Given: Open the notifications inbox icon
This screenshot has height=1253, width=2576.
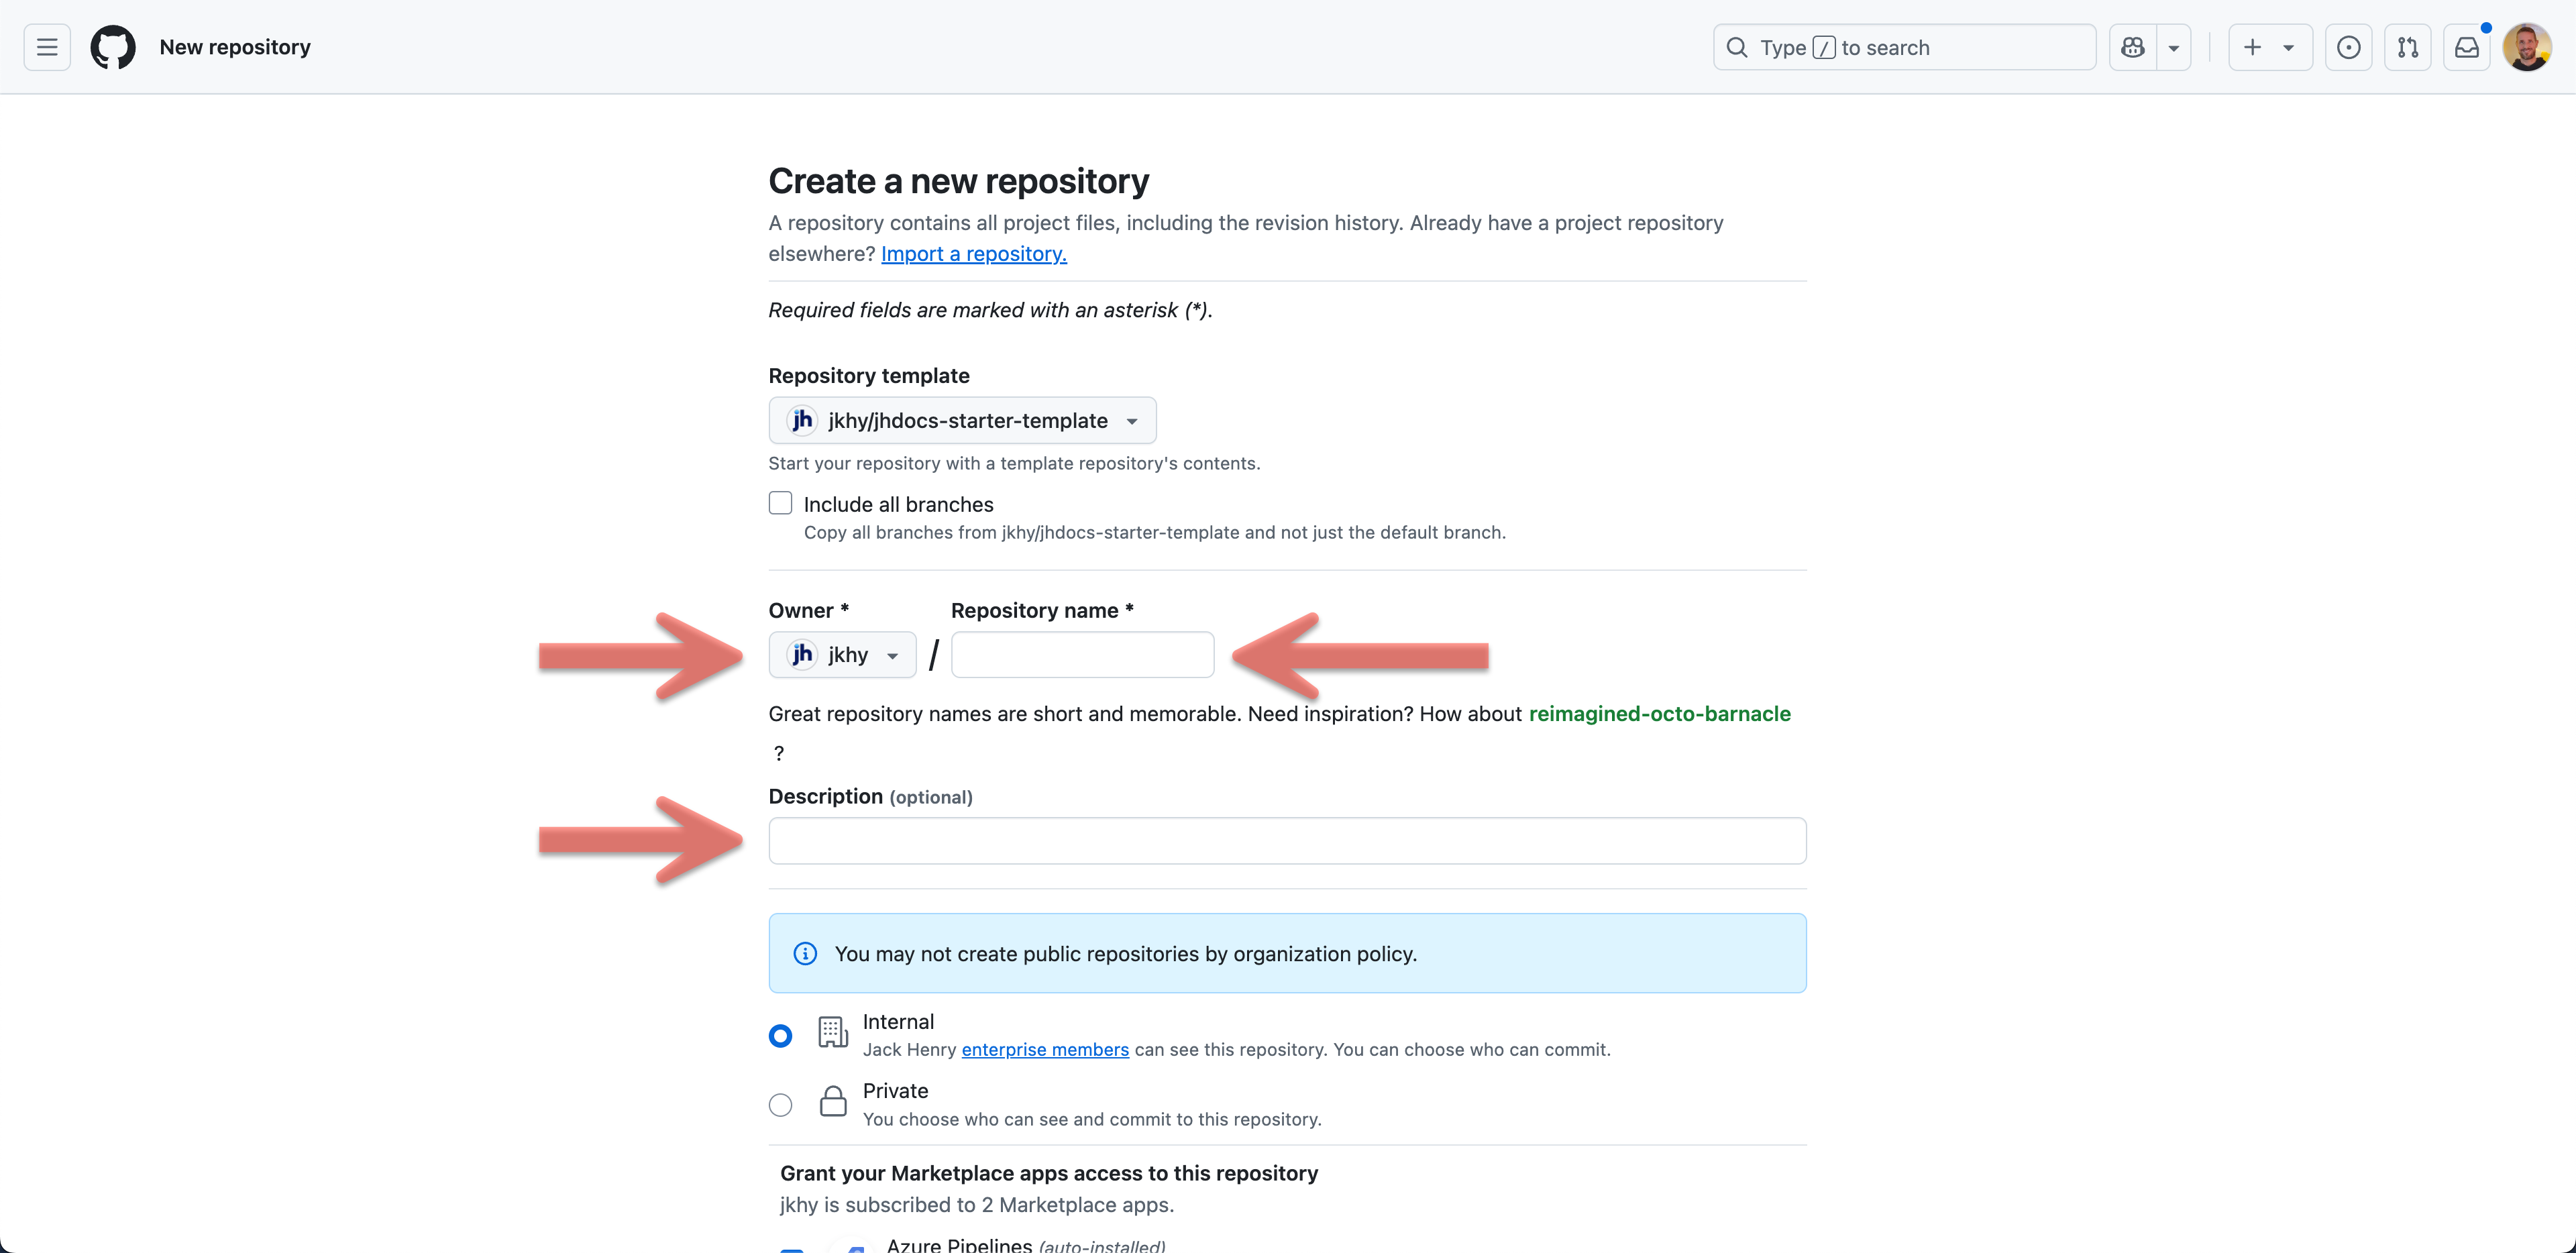Looking at the screenshot, I should tap(2466, 47).
